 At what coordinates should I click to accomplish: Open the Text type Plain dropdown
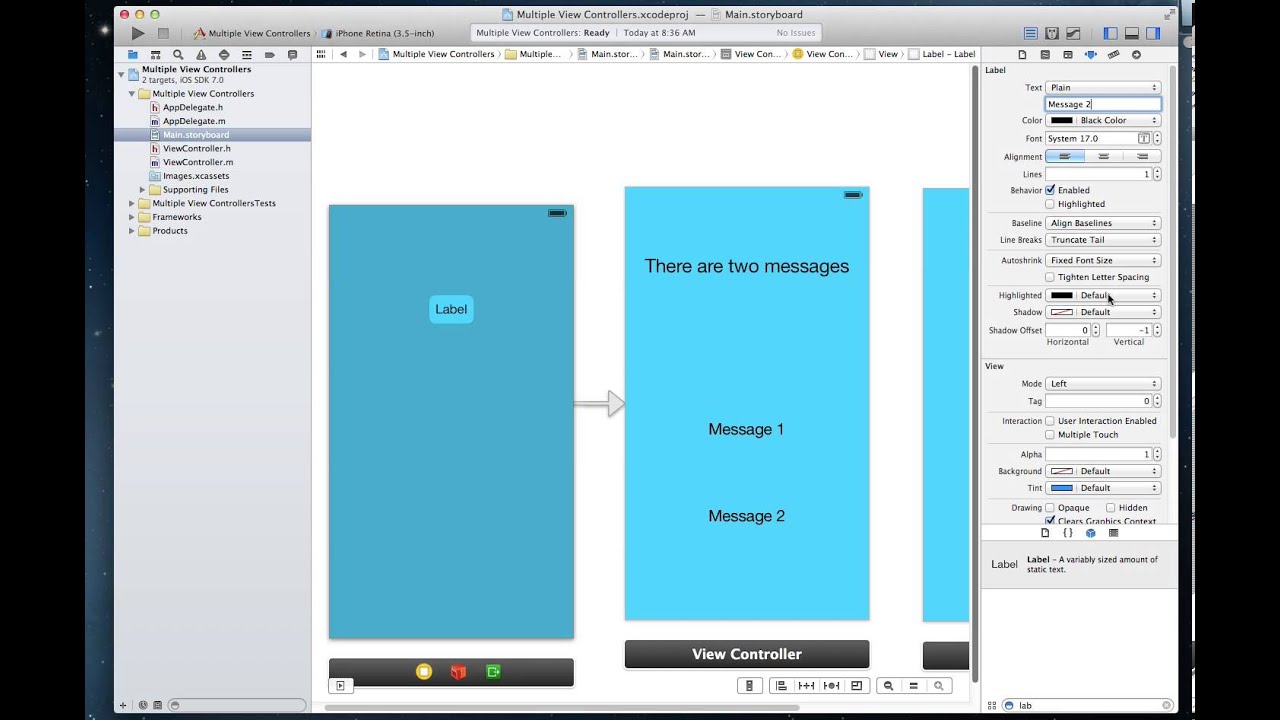coord(1103,88)
